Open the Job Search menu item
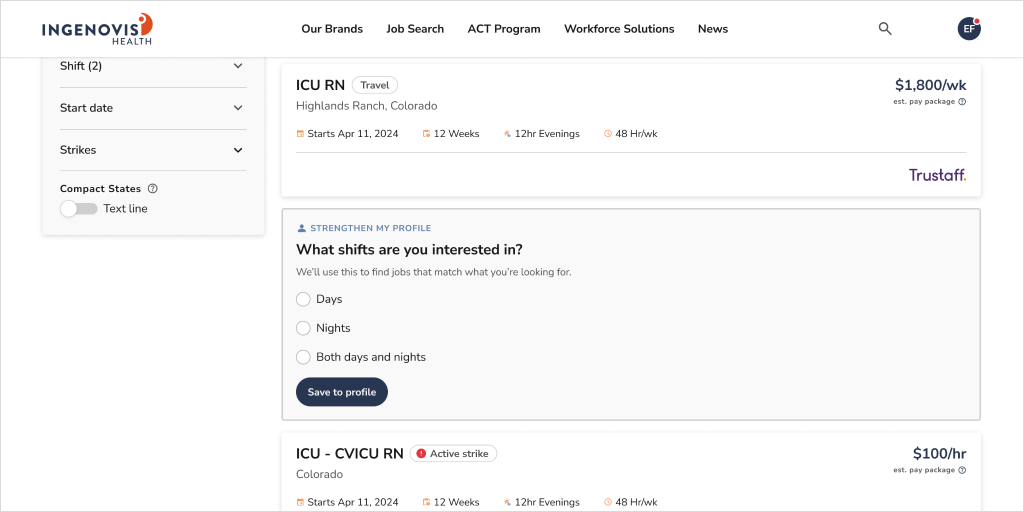The image size is (1024, 512). point(415,29)
